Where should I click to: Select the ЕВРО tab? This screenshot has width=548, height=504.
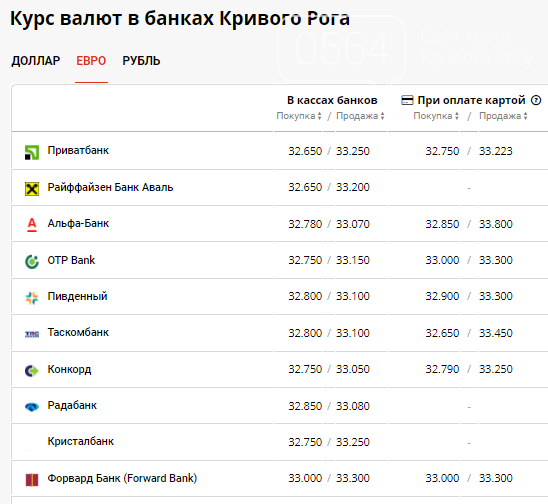(91, 61)
